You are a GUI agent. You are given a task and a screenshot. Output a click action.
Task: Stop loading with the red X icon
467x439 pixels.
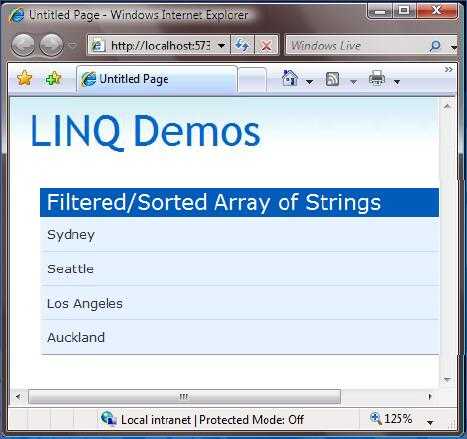pos(266,45)
